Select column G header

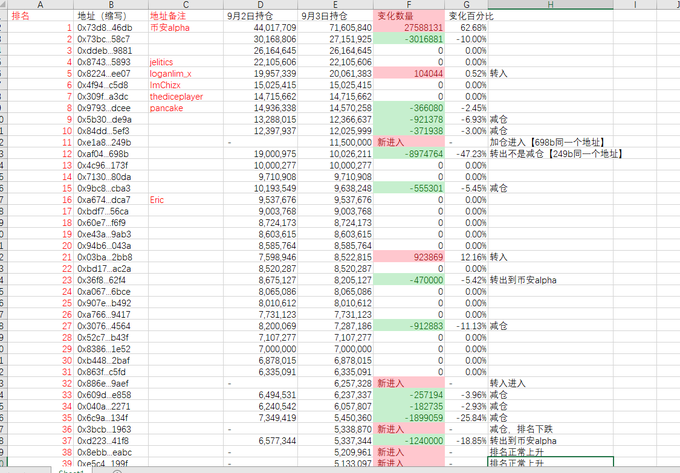pyautogui.click(x=466, y=5)
